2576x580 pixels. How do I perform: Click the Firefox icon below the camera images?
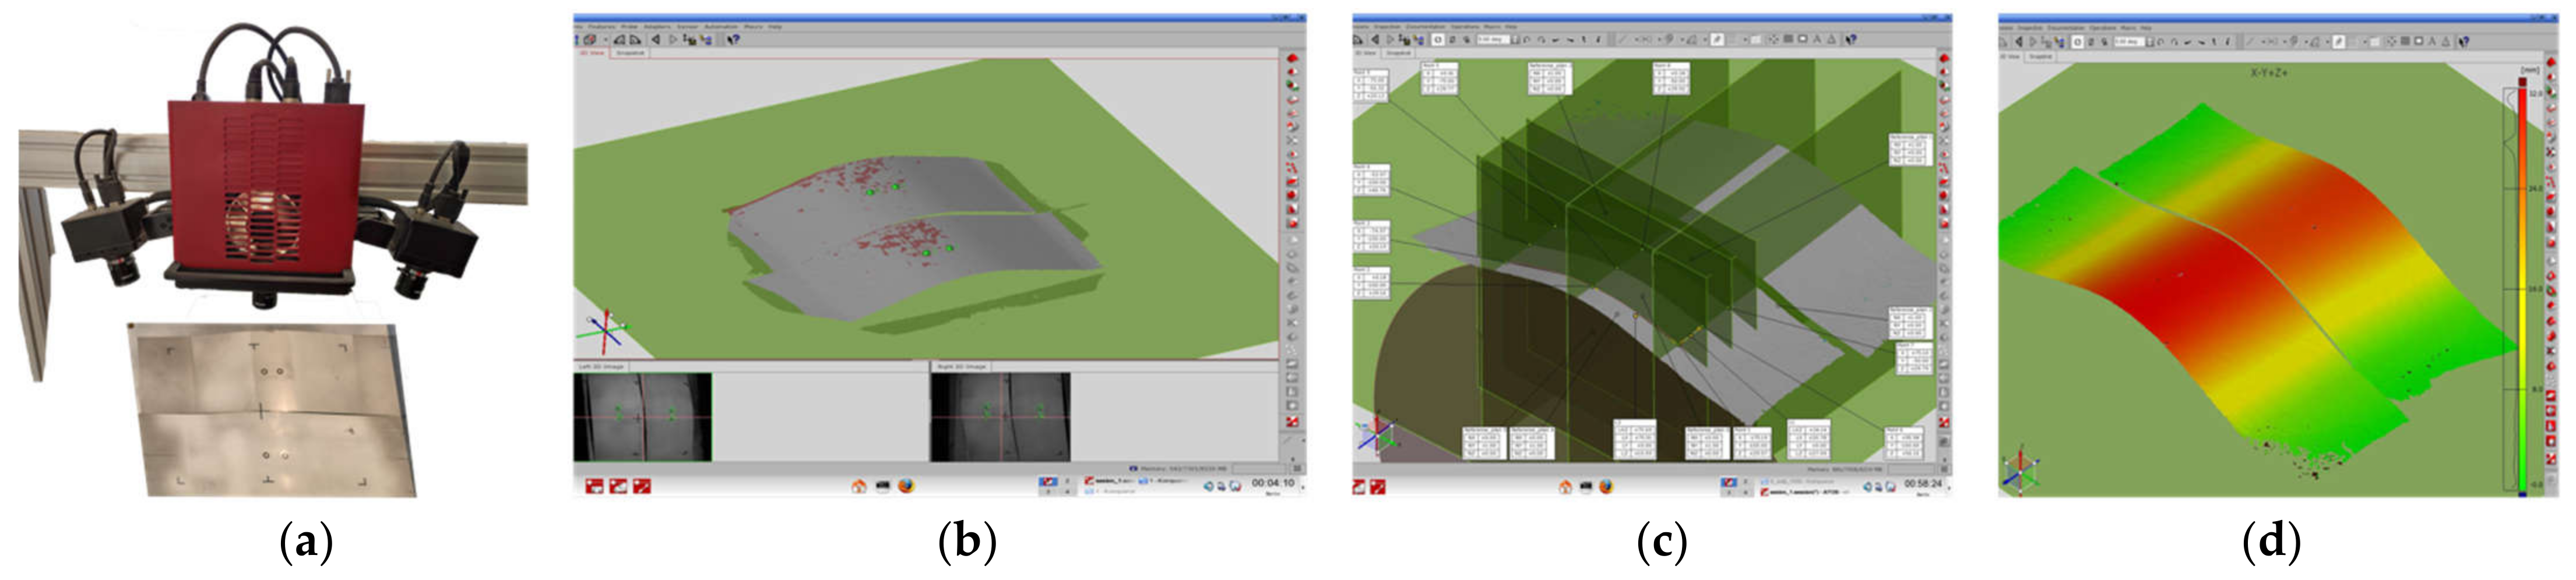[x=906, y=486]
